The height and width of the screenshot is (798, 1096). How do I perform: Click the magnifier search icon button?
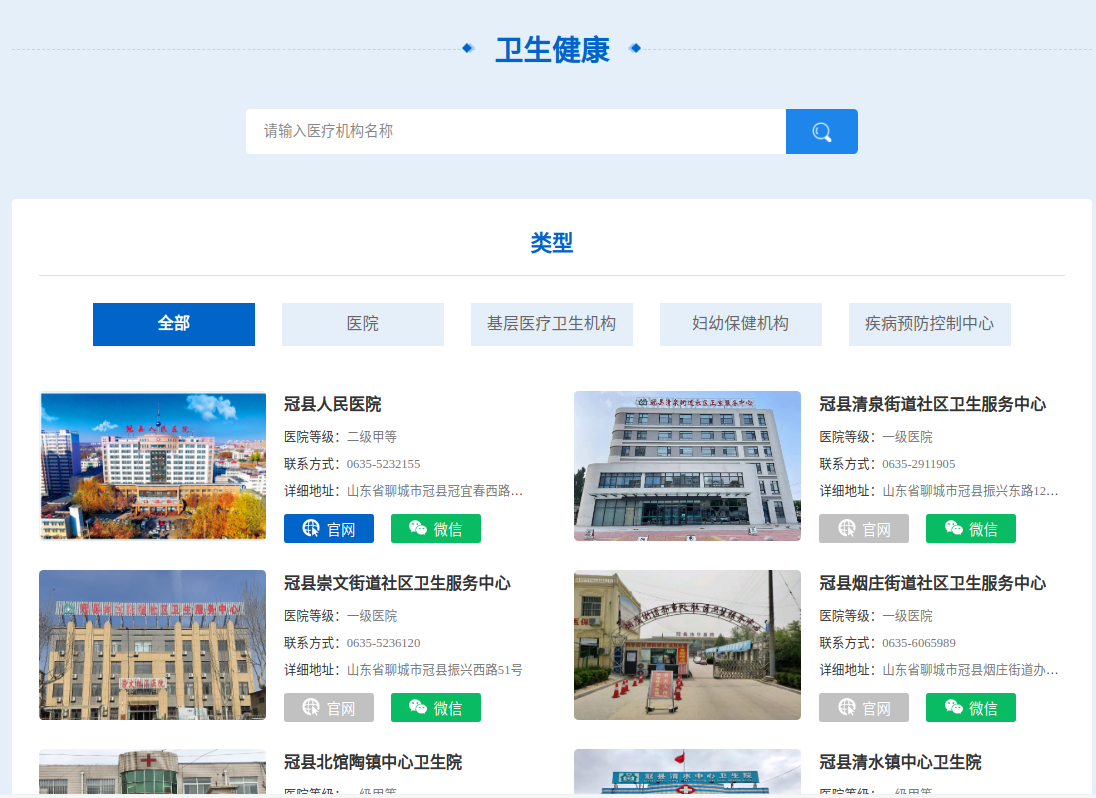coord(821,132)
